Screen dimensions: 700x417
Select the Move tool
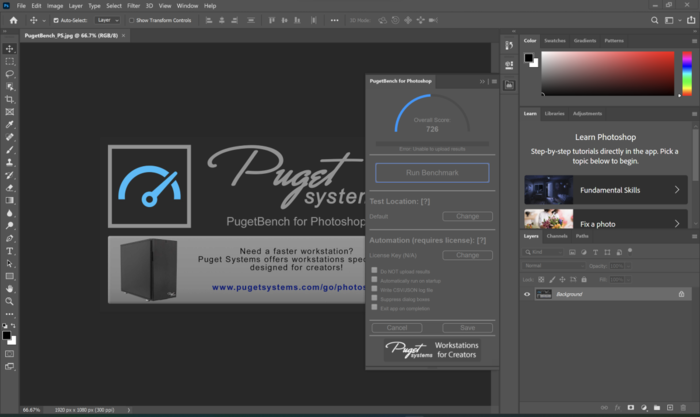click(9, 49)
